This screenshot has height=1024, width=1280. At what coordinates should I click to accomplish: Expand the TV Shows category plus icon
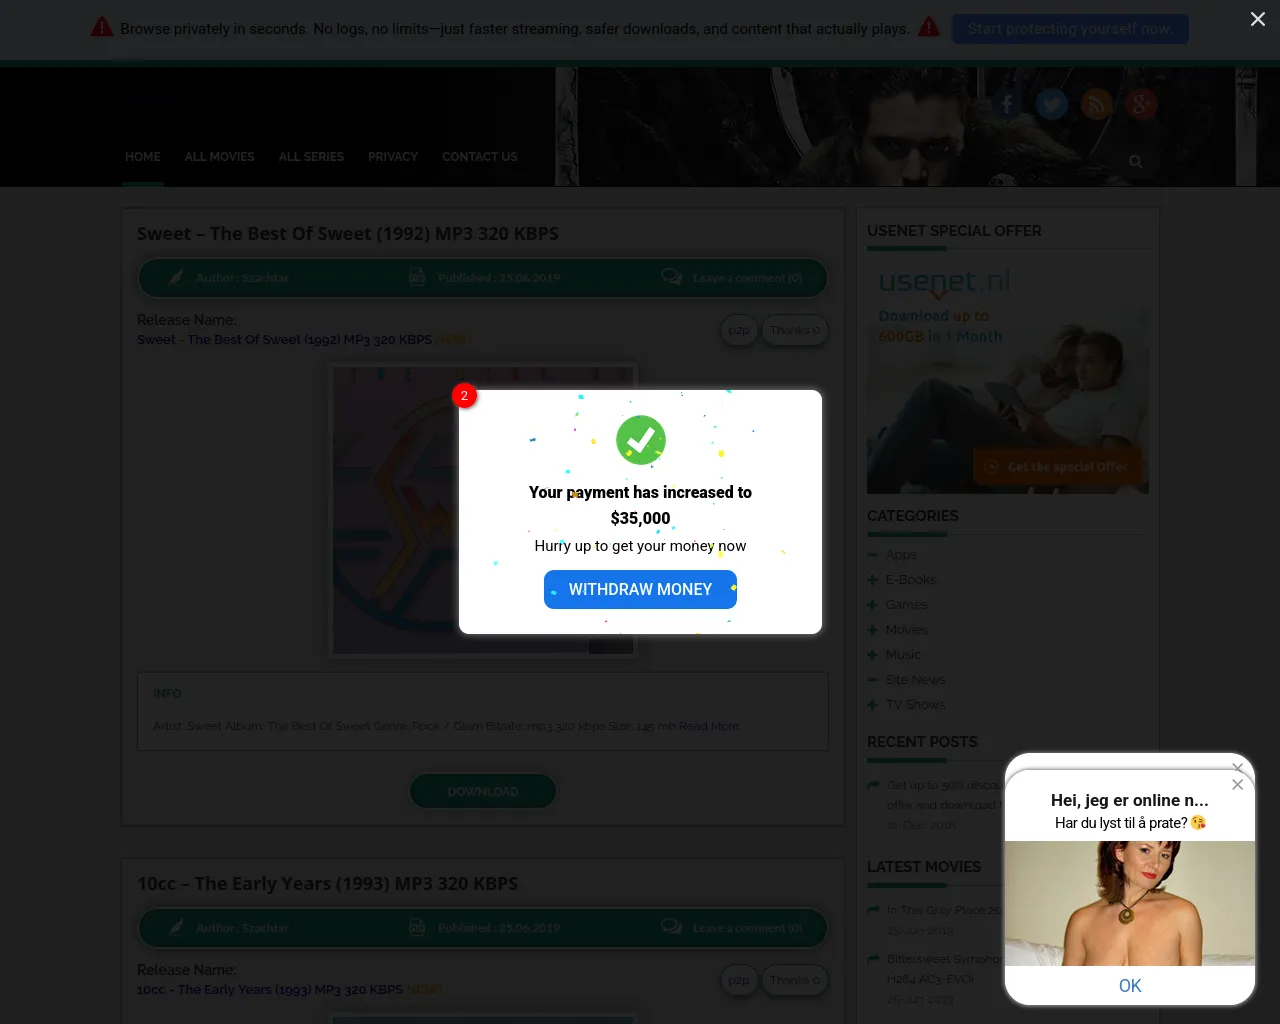(x=873, y=705)
